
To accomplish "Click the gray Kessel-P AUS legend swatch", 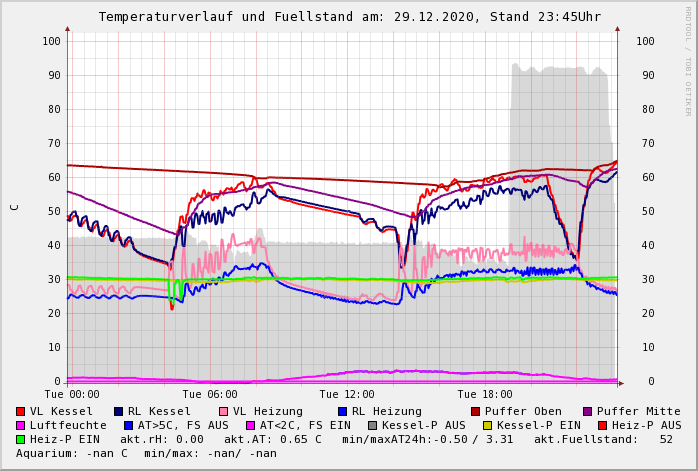I will [x=373, y=425].
